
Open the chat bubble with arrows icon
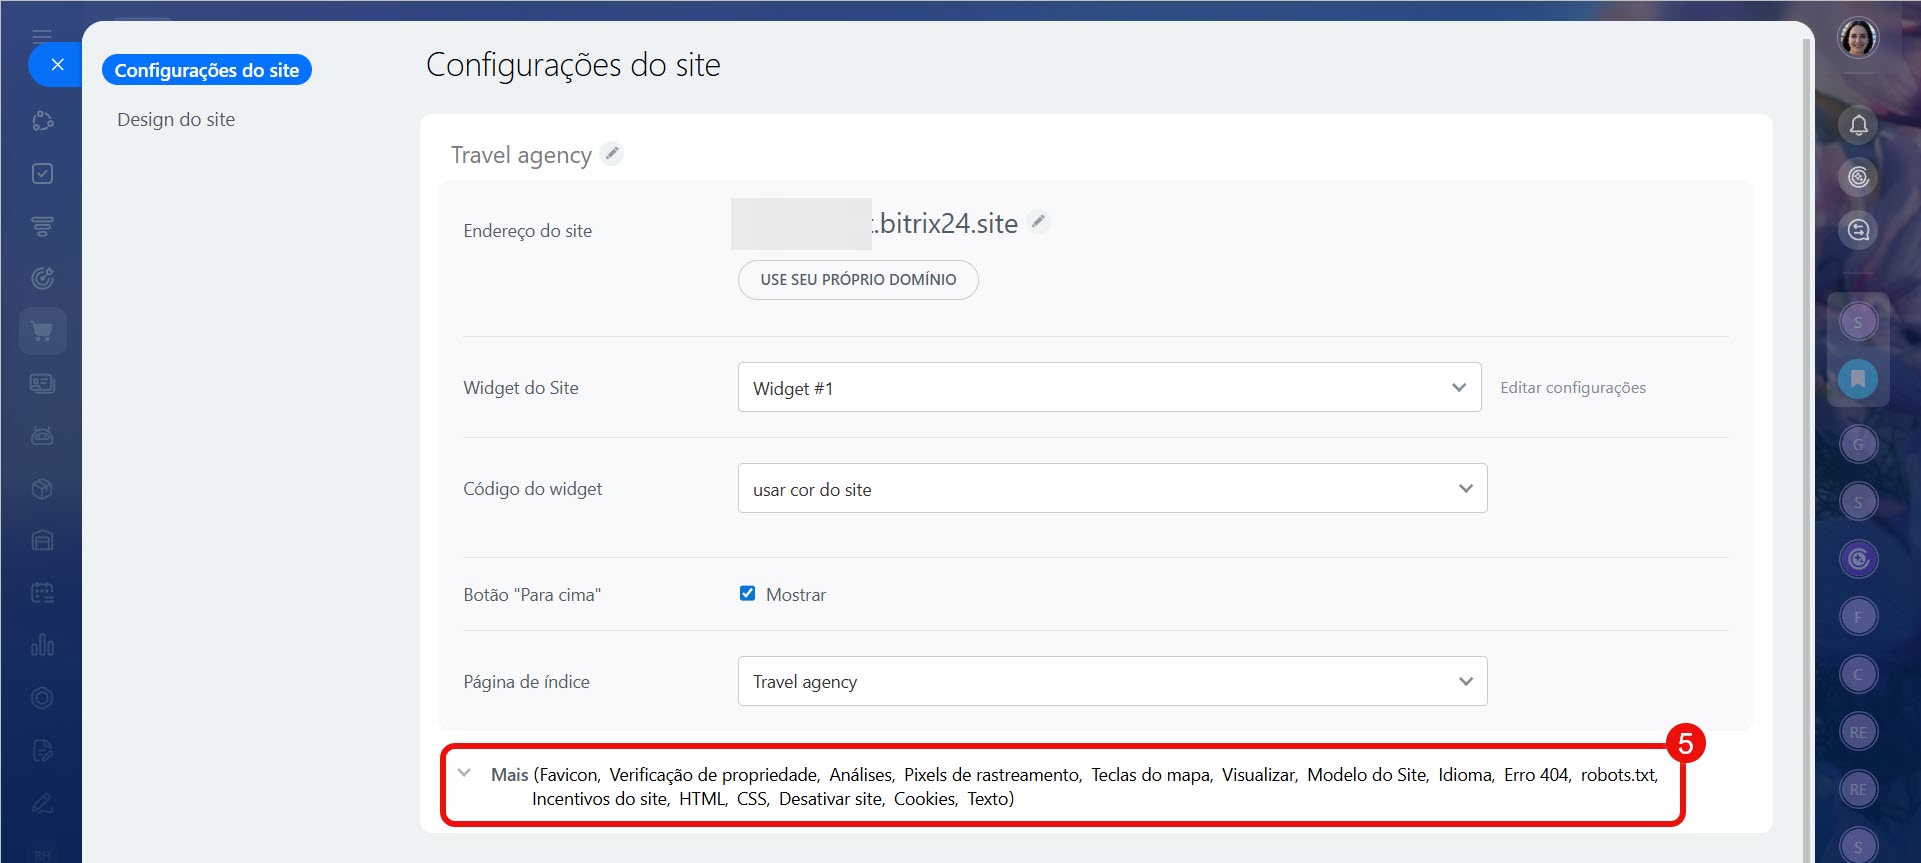pyautogui.click(x=1858, y=231)
